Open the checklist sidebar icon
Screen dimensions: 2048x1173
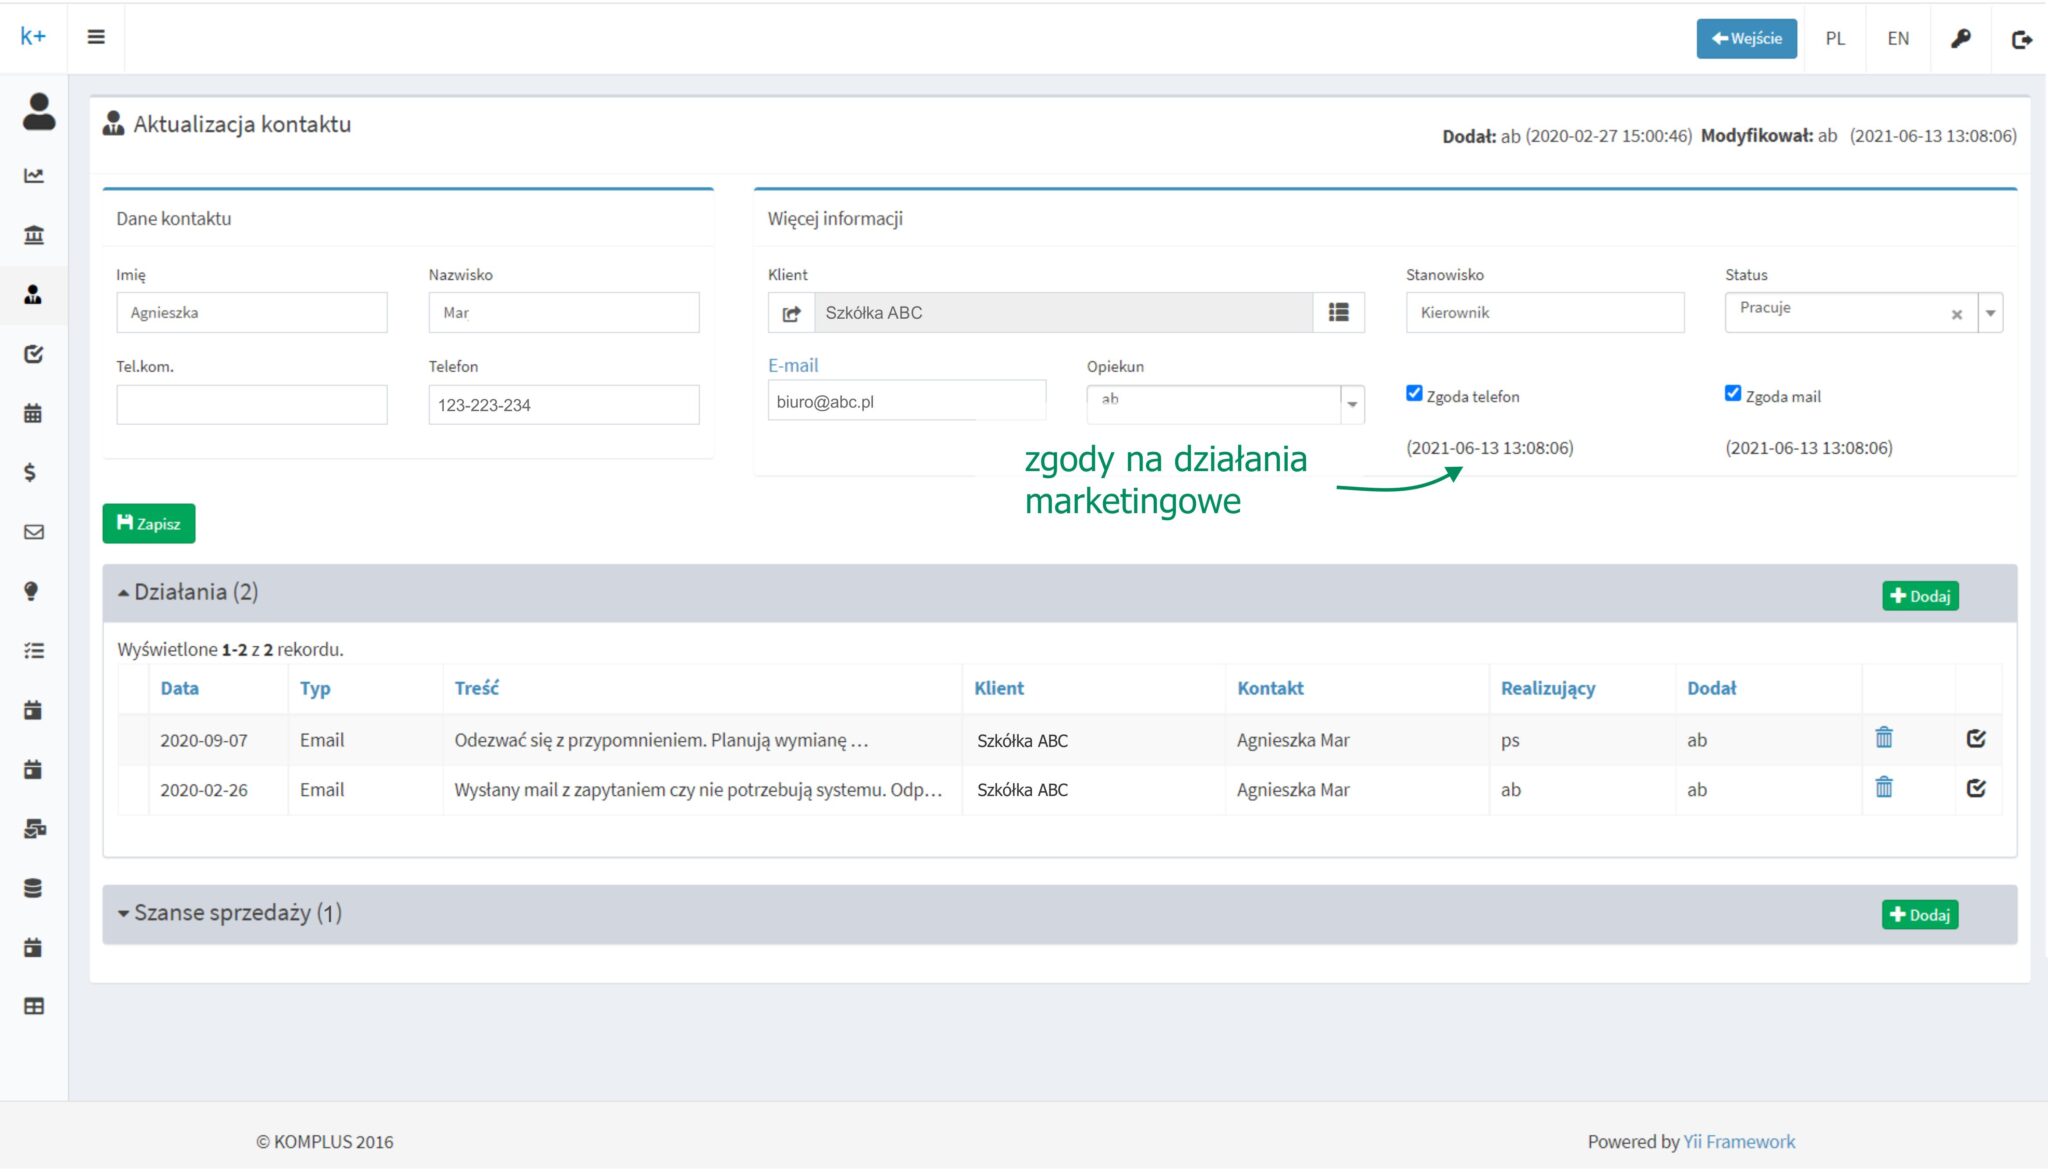(34, 651)
